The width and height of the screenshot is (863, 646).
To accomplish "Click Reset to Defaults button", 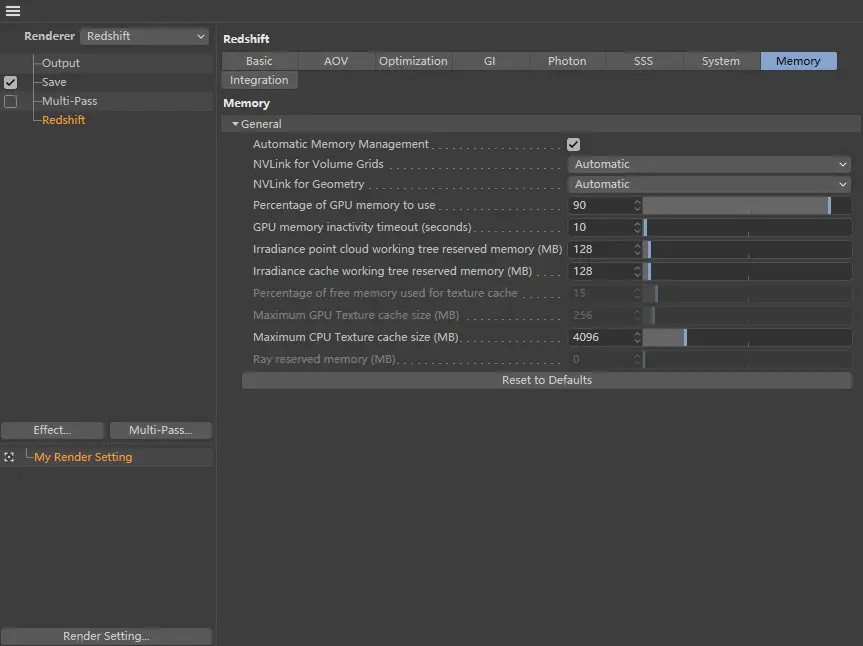I will 546,380.
